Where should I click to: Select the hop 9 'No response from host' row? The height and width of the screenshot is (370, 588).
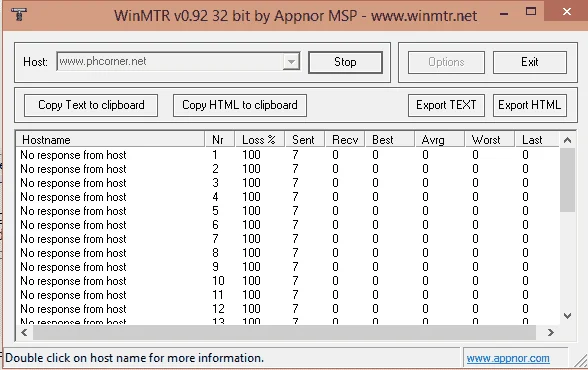pyautogui.click(x=288, y=267)
